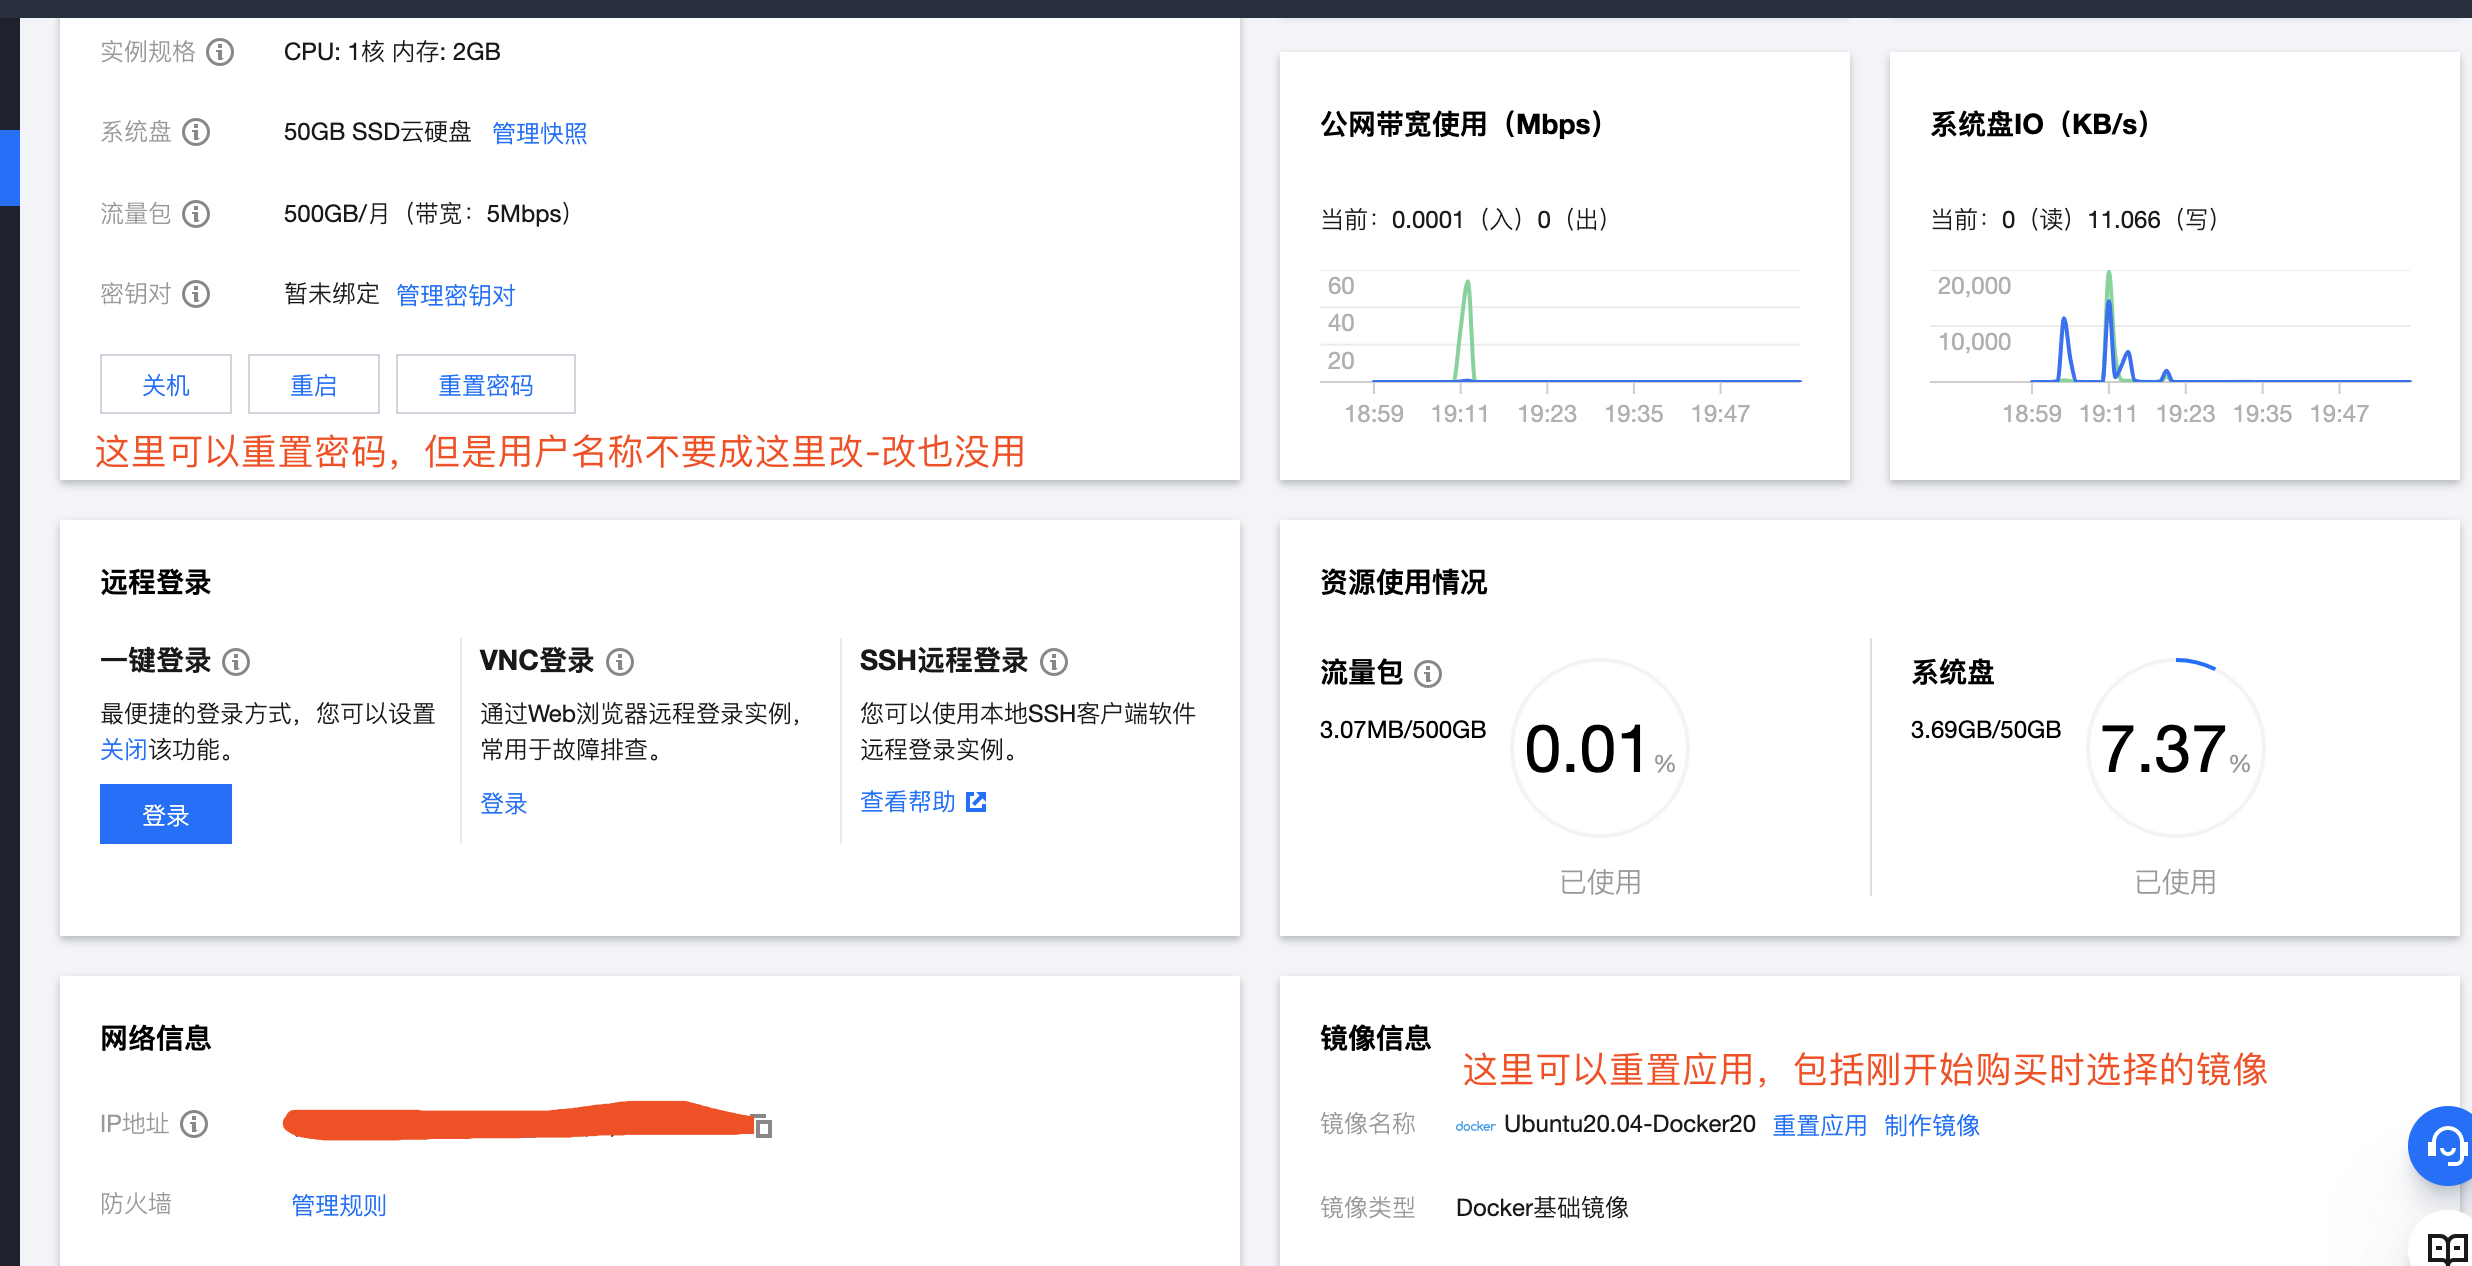
Task: Click the 重置密码 button
Action: [485, 385]
